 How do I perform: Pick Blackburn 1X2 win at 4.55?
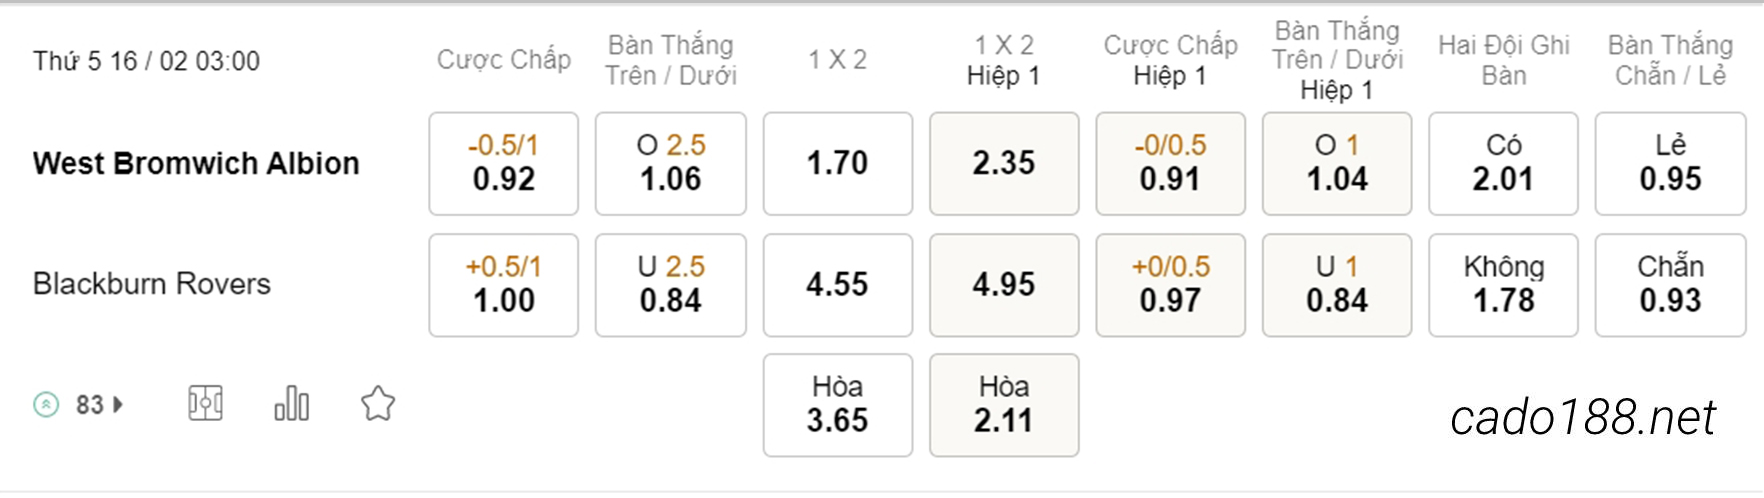pos(838,285)
